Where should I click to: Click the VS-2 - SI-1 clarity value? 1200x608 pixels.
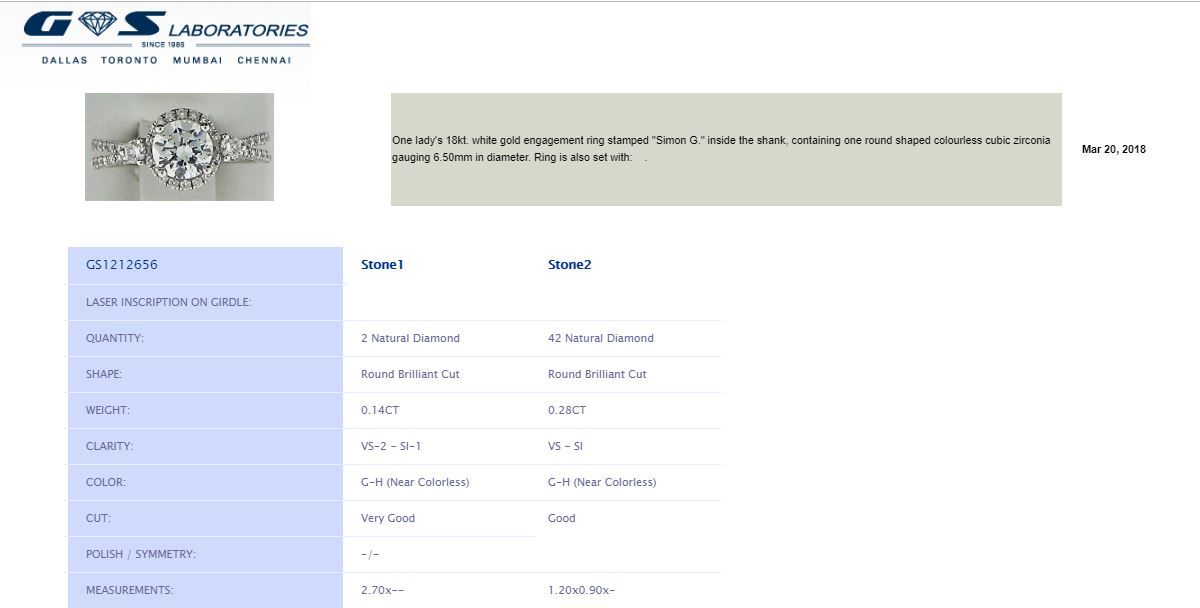click(x=397, y=446)
